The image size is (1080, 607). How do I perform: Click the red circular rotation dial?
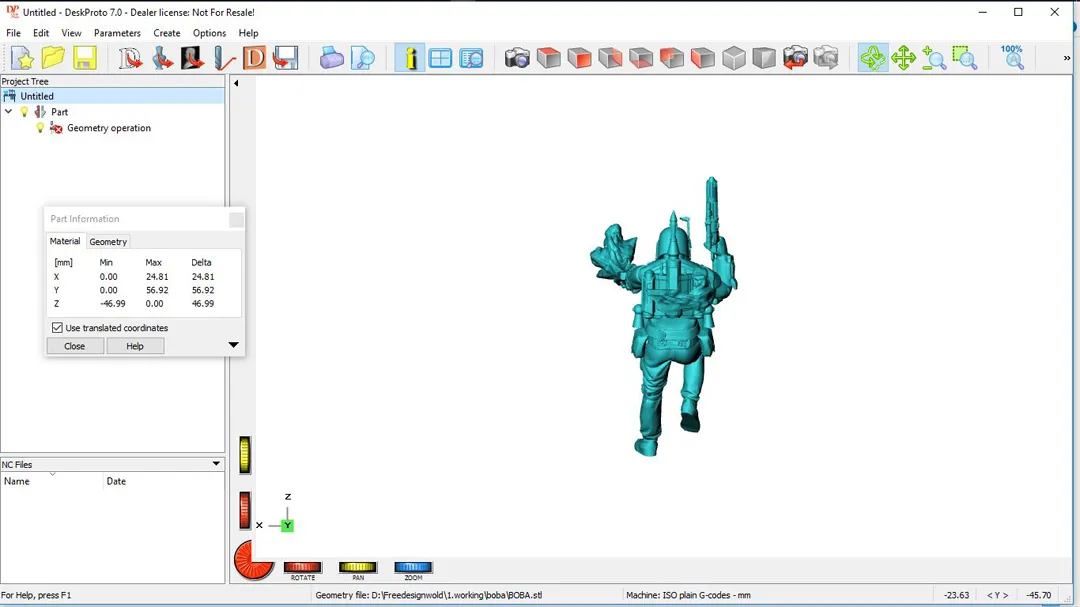(253, 559)
